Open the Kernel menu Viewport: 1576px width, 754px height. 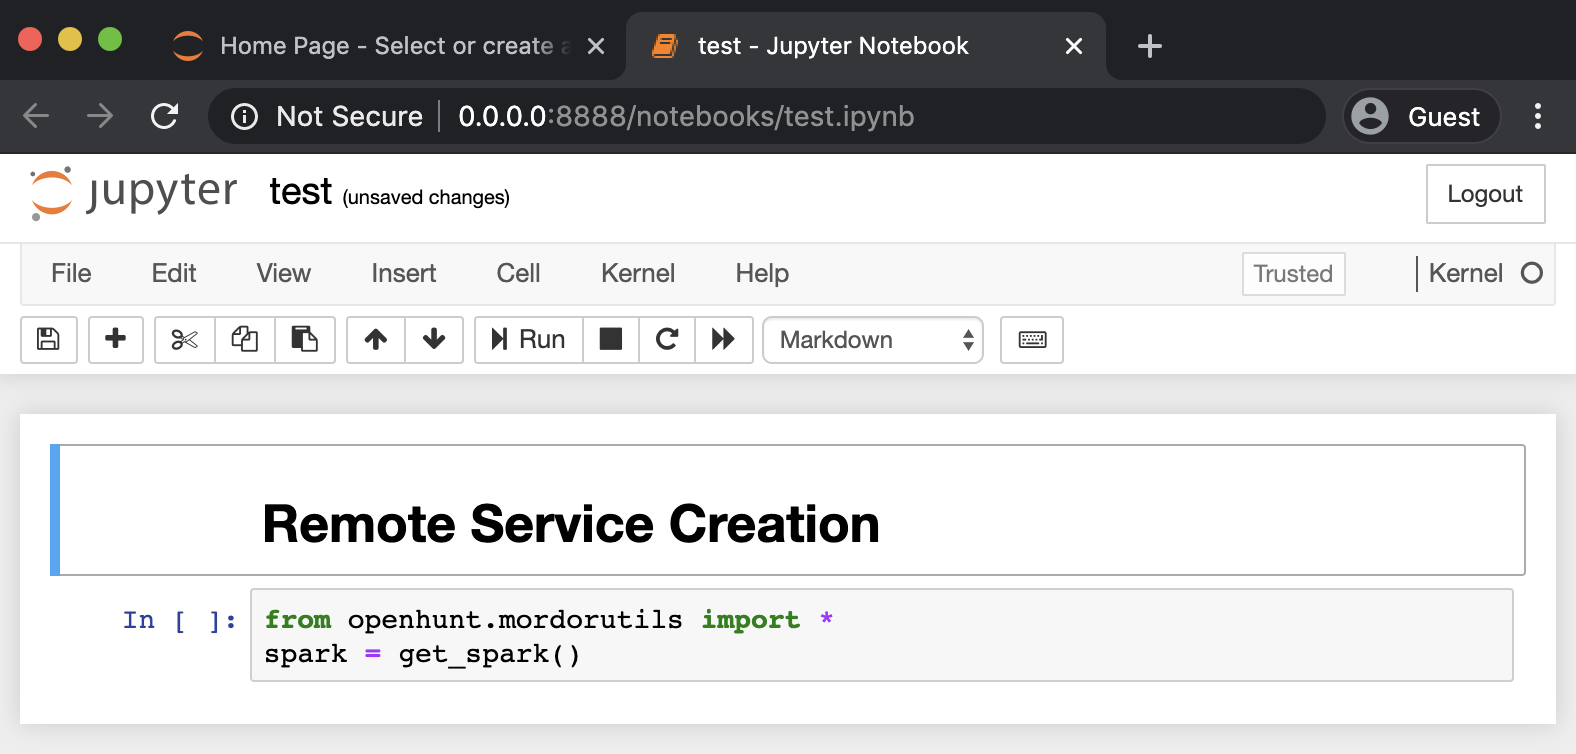(x=638, y=273)
